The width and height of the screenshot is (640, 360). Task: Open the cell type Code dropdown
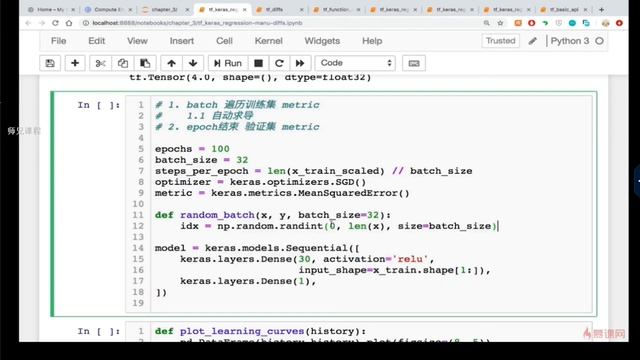coord(355,63)
